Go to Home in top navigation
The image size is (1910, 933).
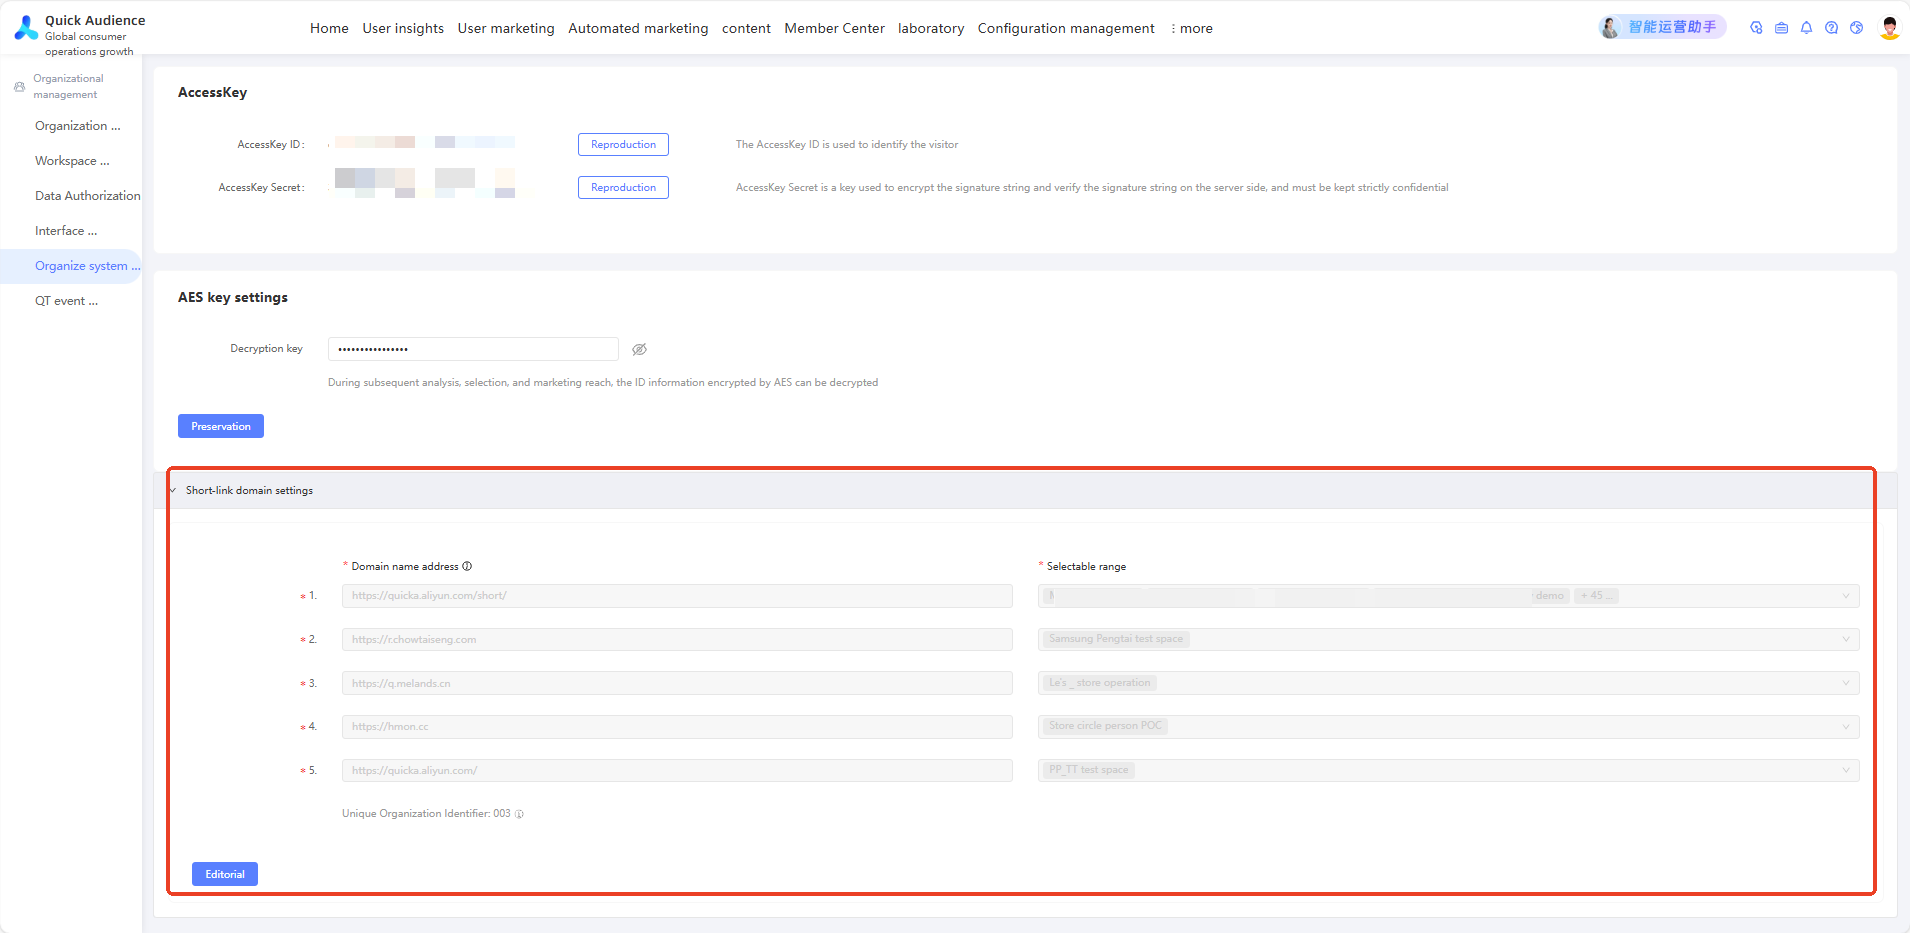[329, 28]
